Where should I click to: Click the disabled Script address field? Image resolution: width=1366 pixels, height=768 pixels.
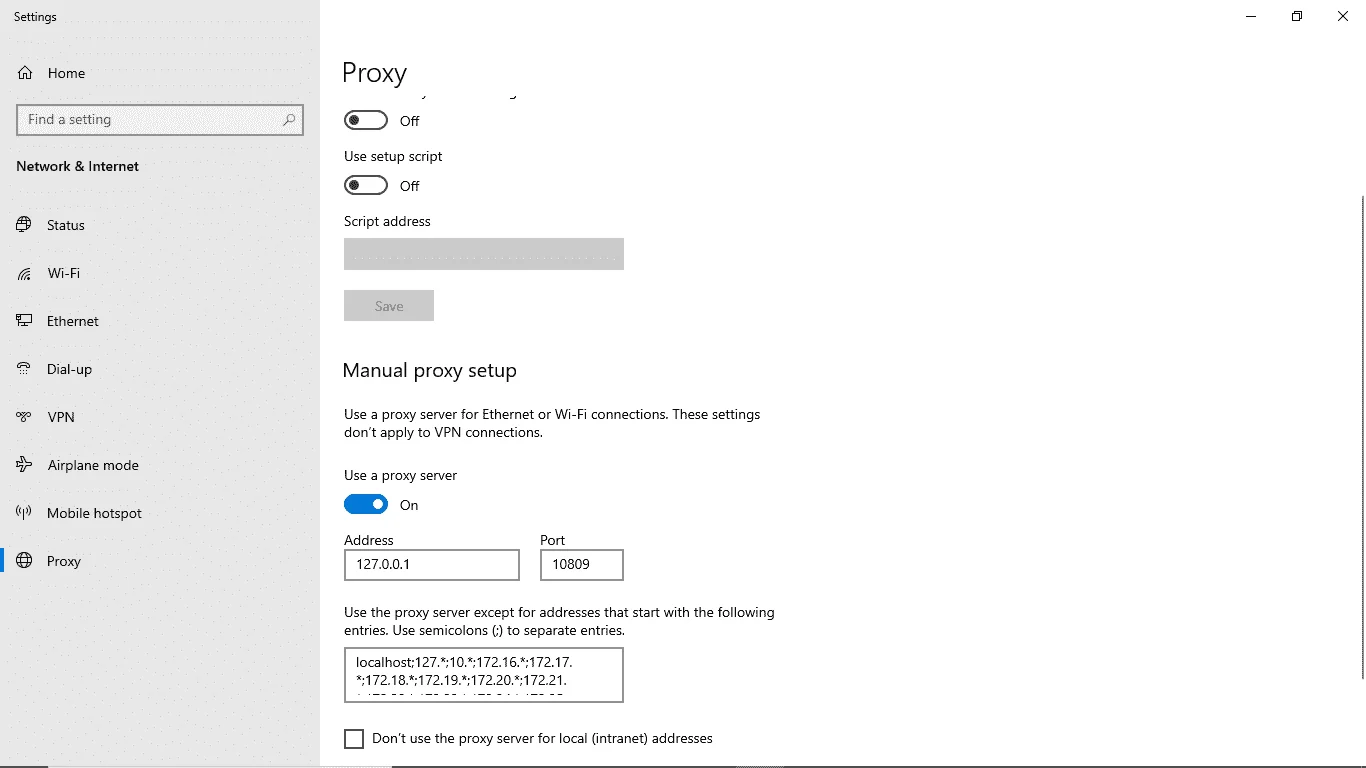tap(484, 254)
